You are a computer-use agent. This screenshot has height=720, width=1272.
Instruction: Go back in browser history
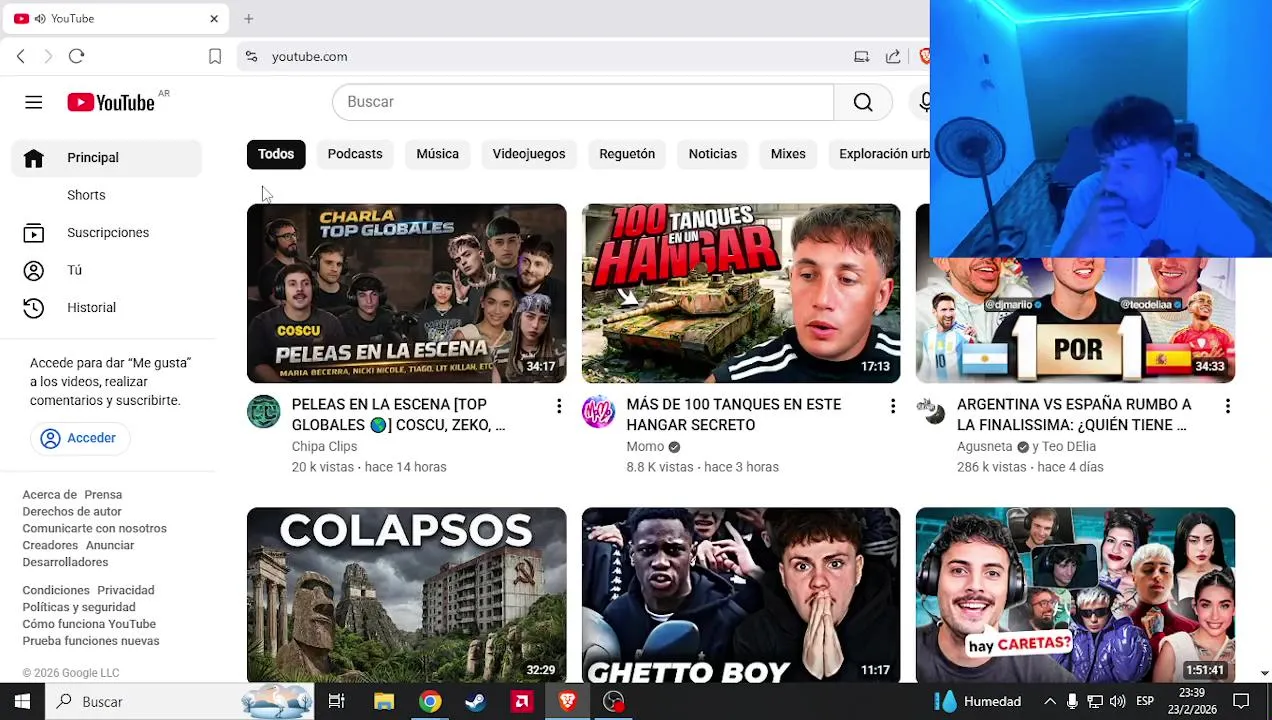(21, 57)
